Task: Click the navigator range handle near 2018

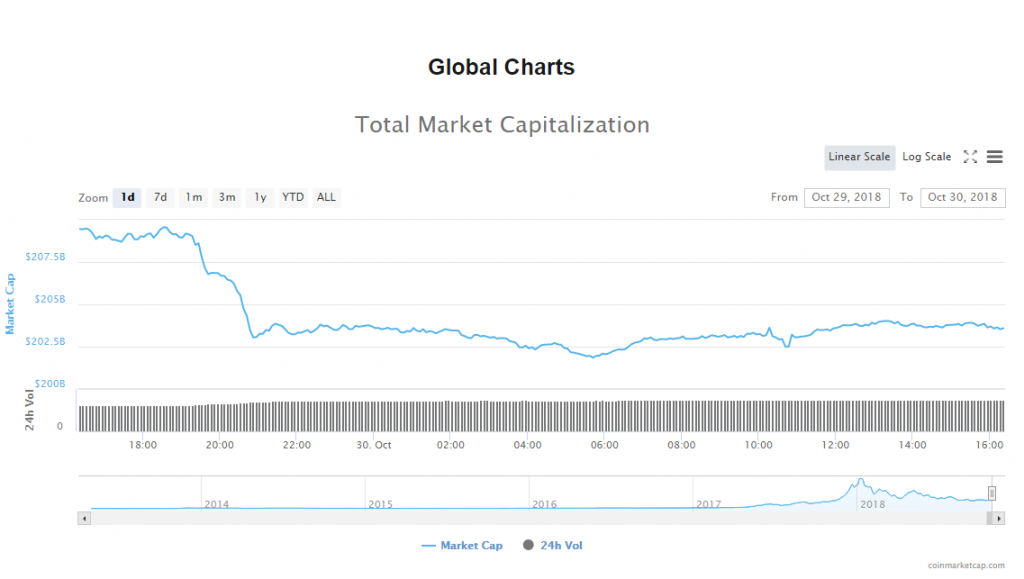Action: click(992, 493)
